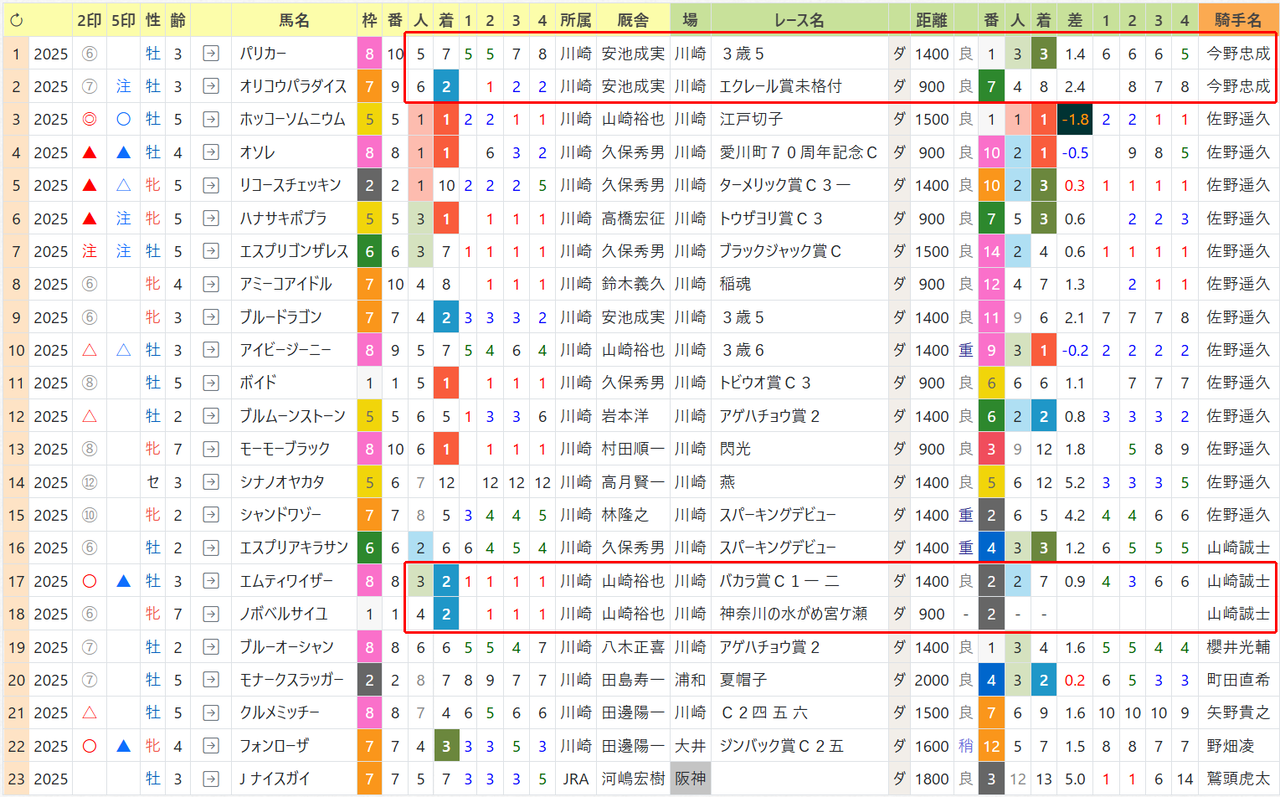This screenshot has height=797, width=1280.
Task: Click the 枠 column header
Action: 370,19
